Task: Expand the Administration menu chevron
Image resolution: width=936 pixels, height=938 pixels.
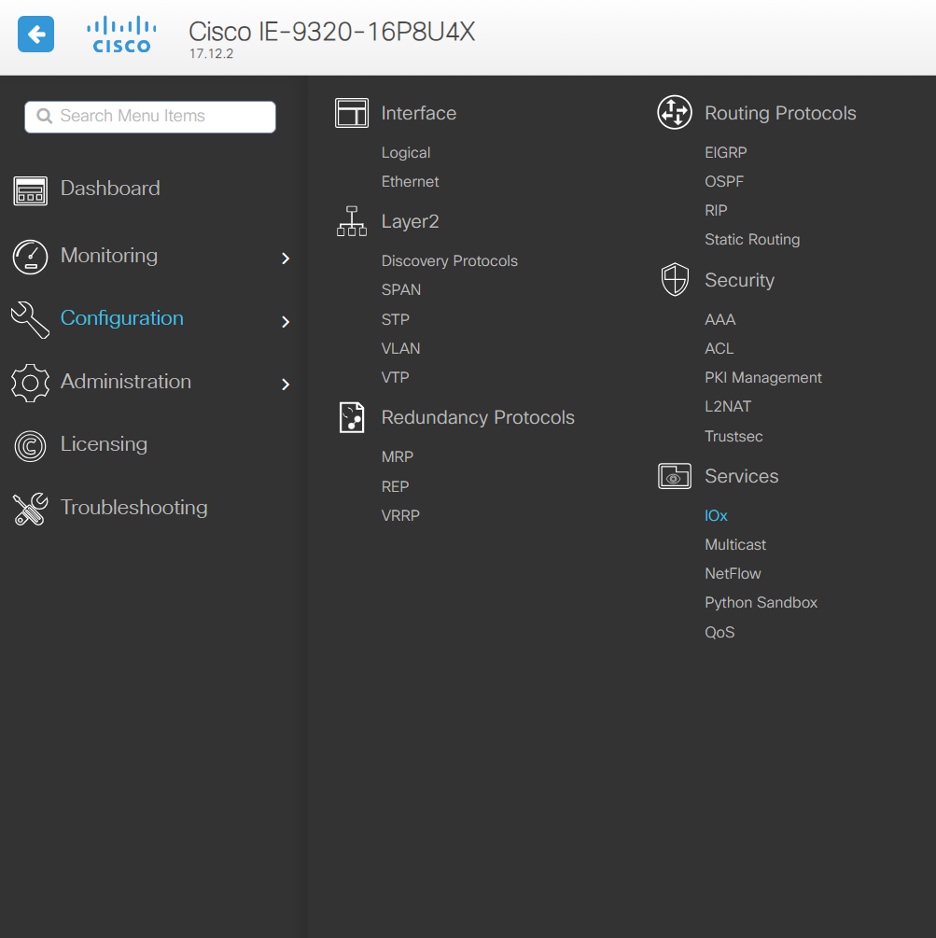Action: click(285, 384)
